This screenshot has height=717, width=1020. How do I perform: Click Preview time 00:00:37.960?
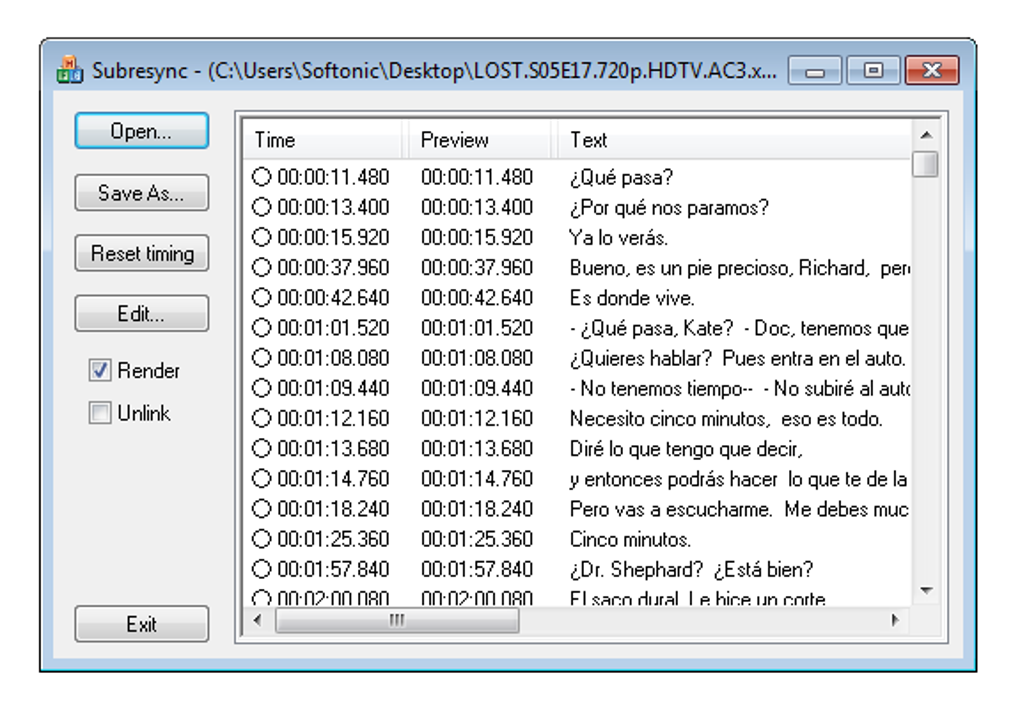[477, 267]
